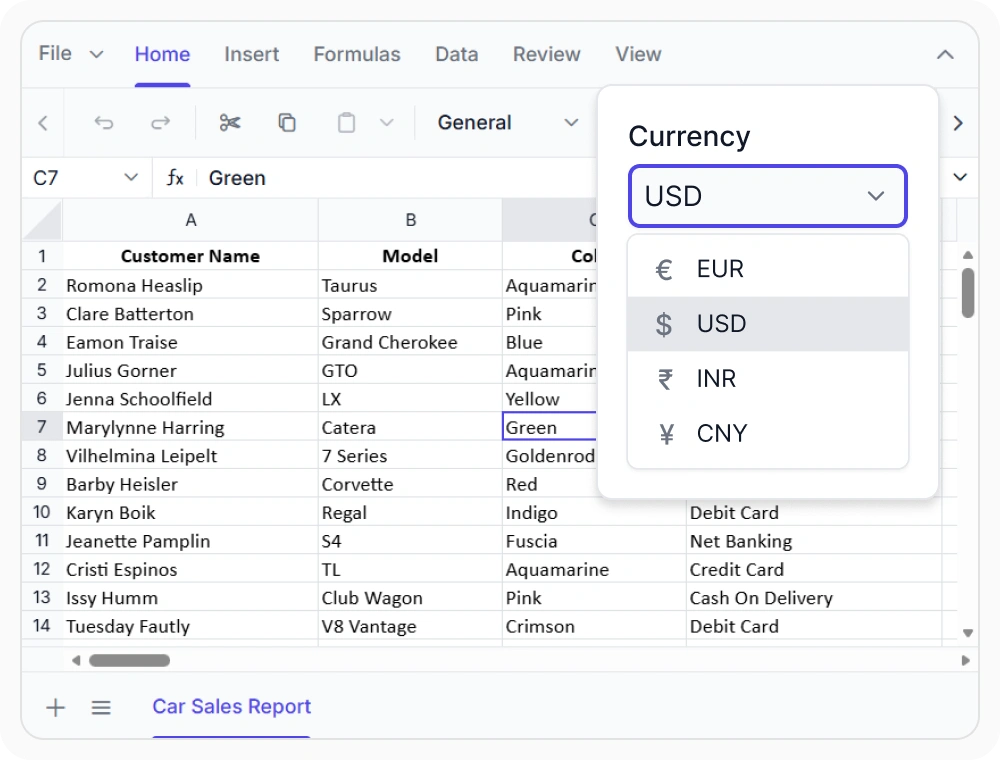Choose CNY from the currency list
Screen dimensions: 1000x760
pyautogui.click(x=768, y=434)
